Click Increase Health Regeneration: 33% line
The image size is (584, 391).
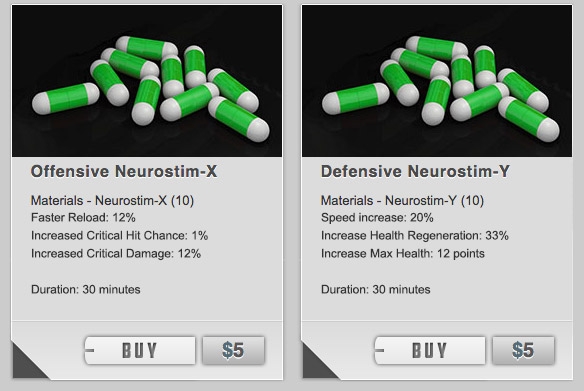click(x=415, y=235)
